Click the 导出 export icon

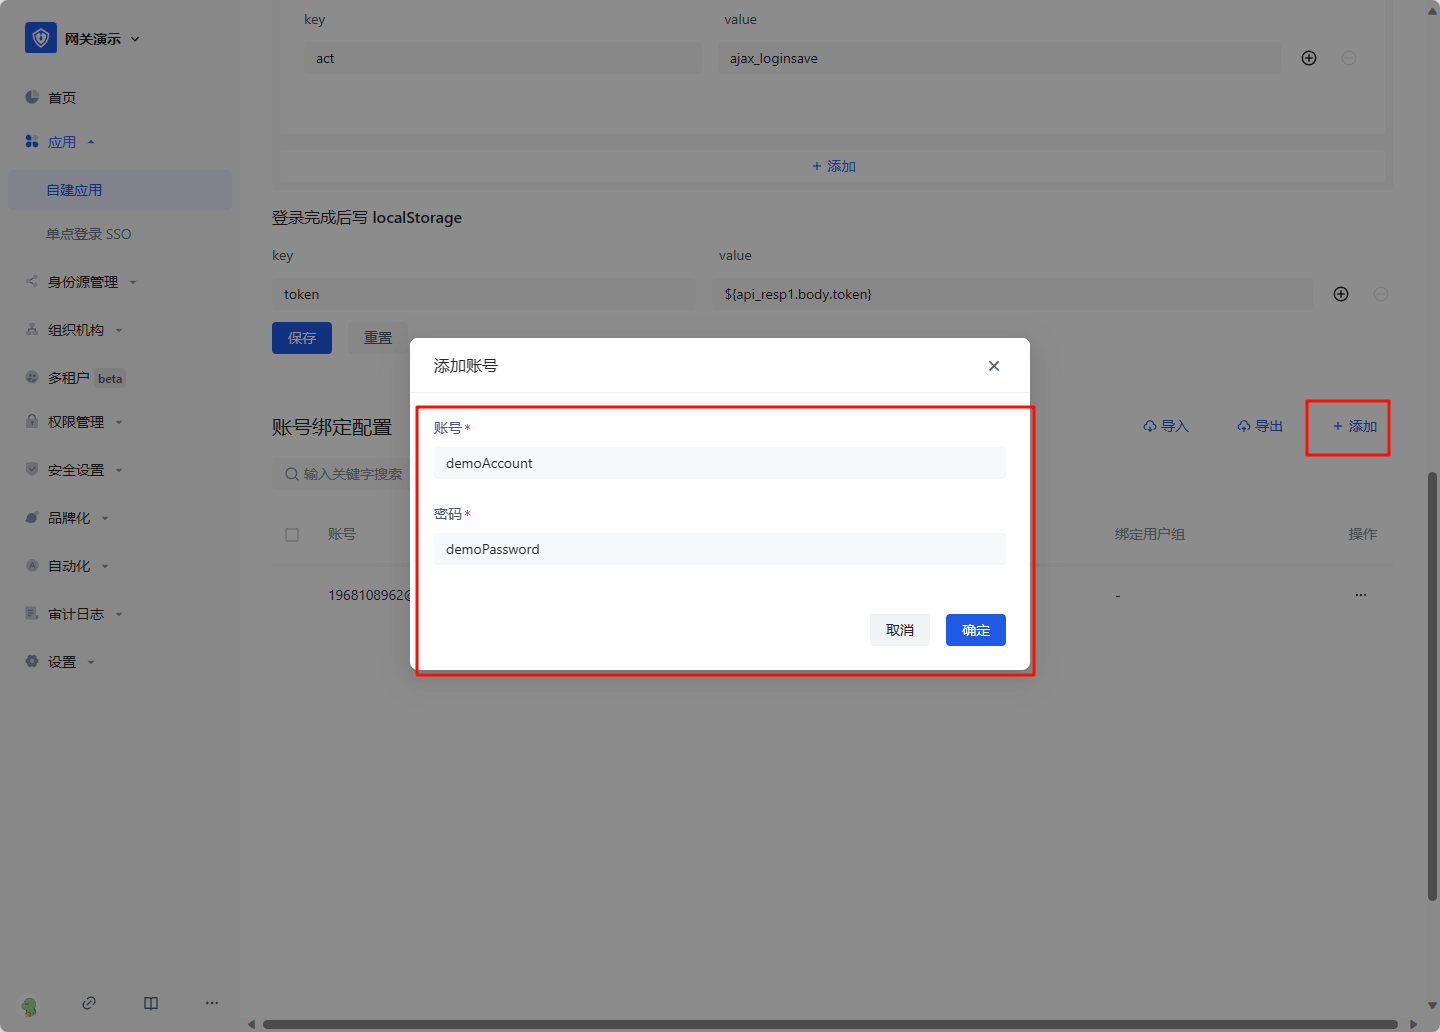[x=1244, y=425]
